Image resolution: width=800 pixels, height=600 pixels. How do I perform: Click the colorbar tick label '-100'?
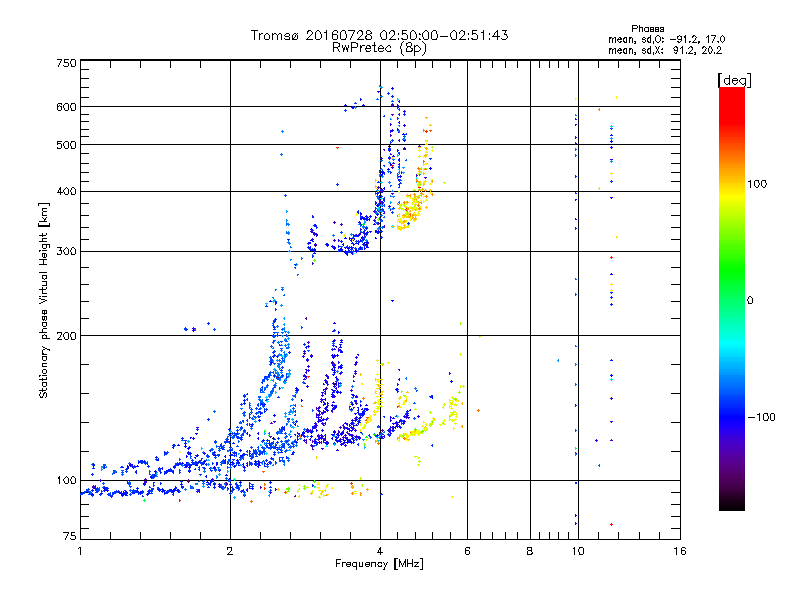tap(762, 417)
